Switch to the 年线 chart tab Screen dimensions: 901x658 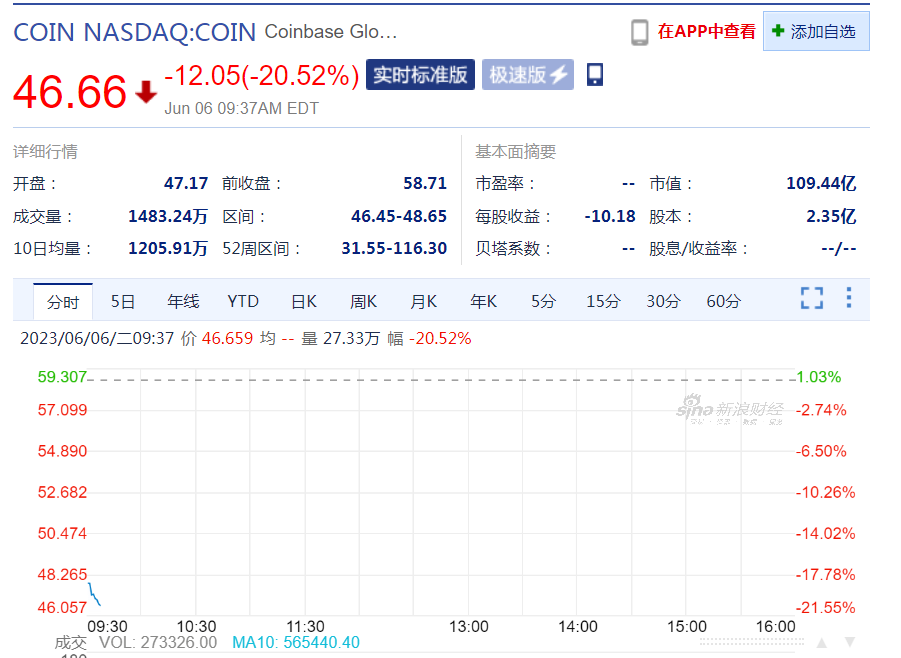tap(183, 301)
